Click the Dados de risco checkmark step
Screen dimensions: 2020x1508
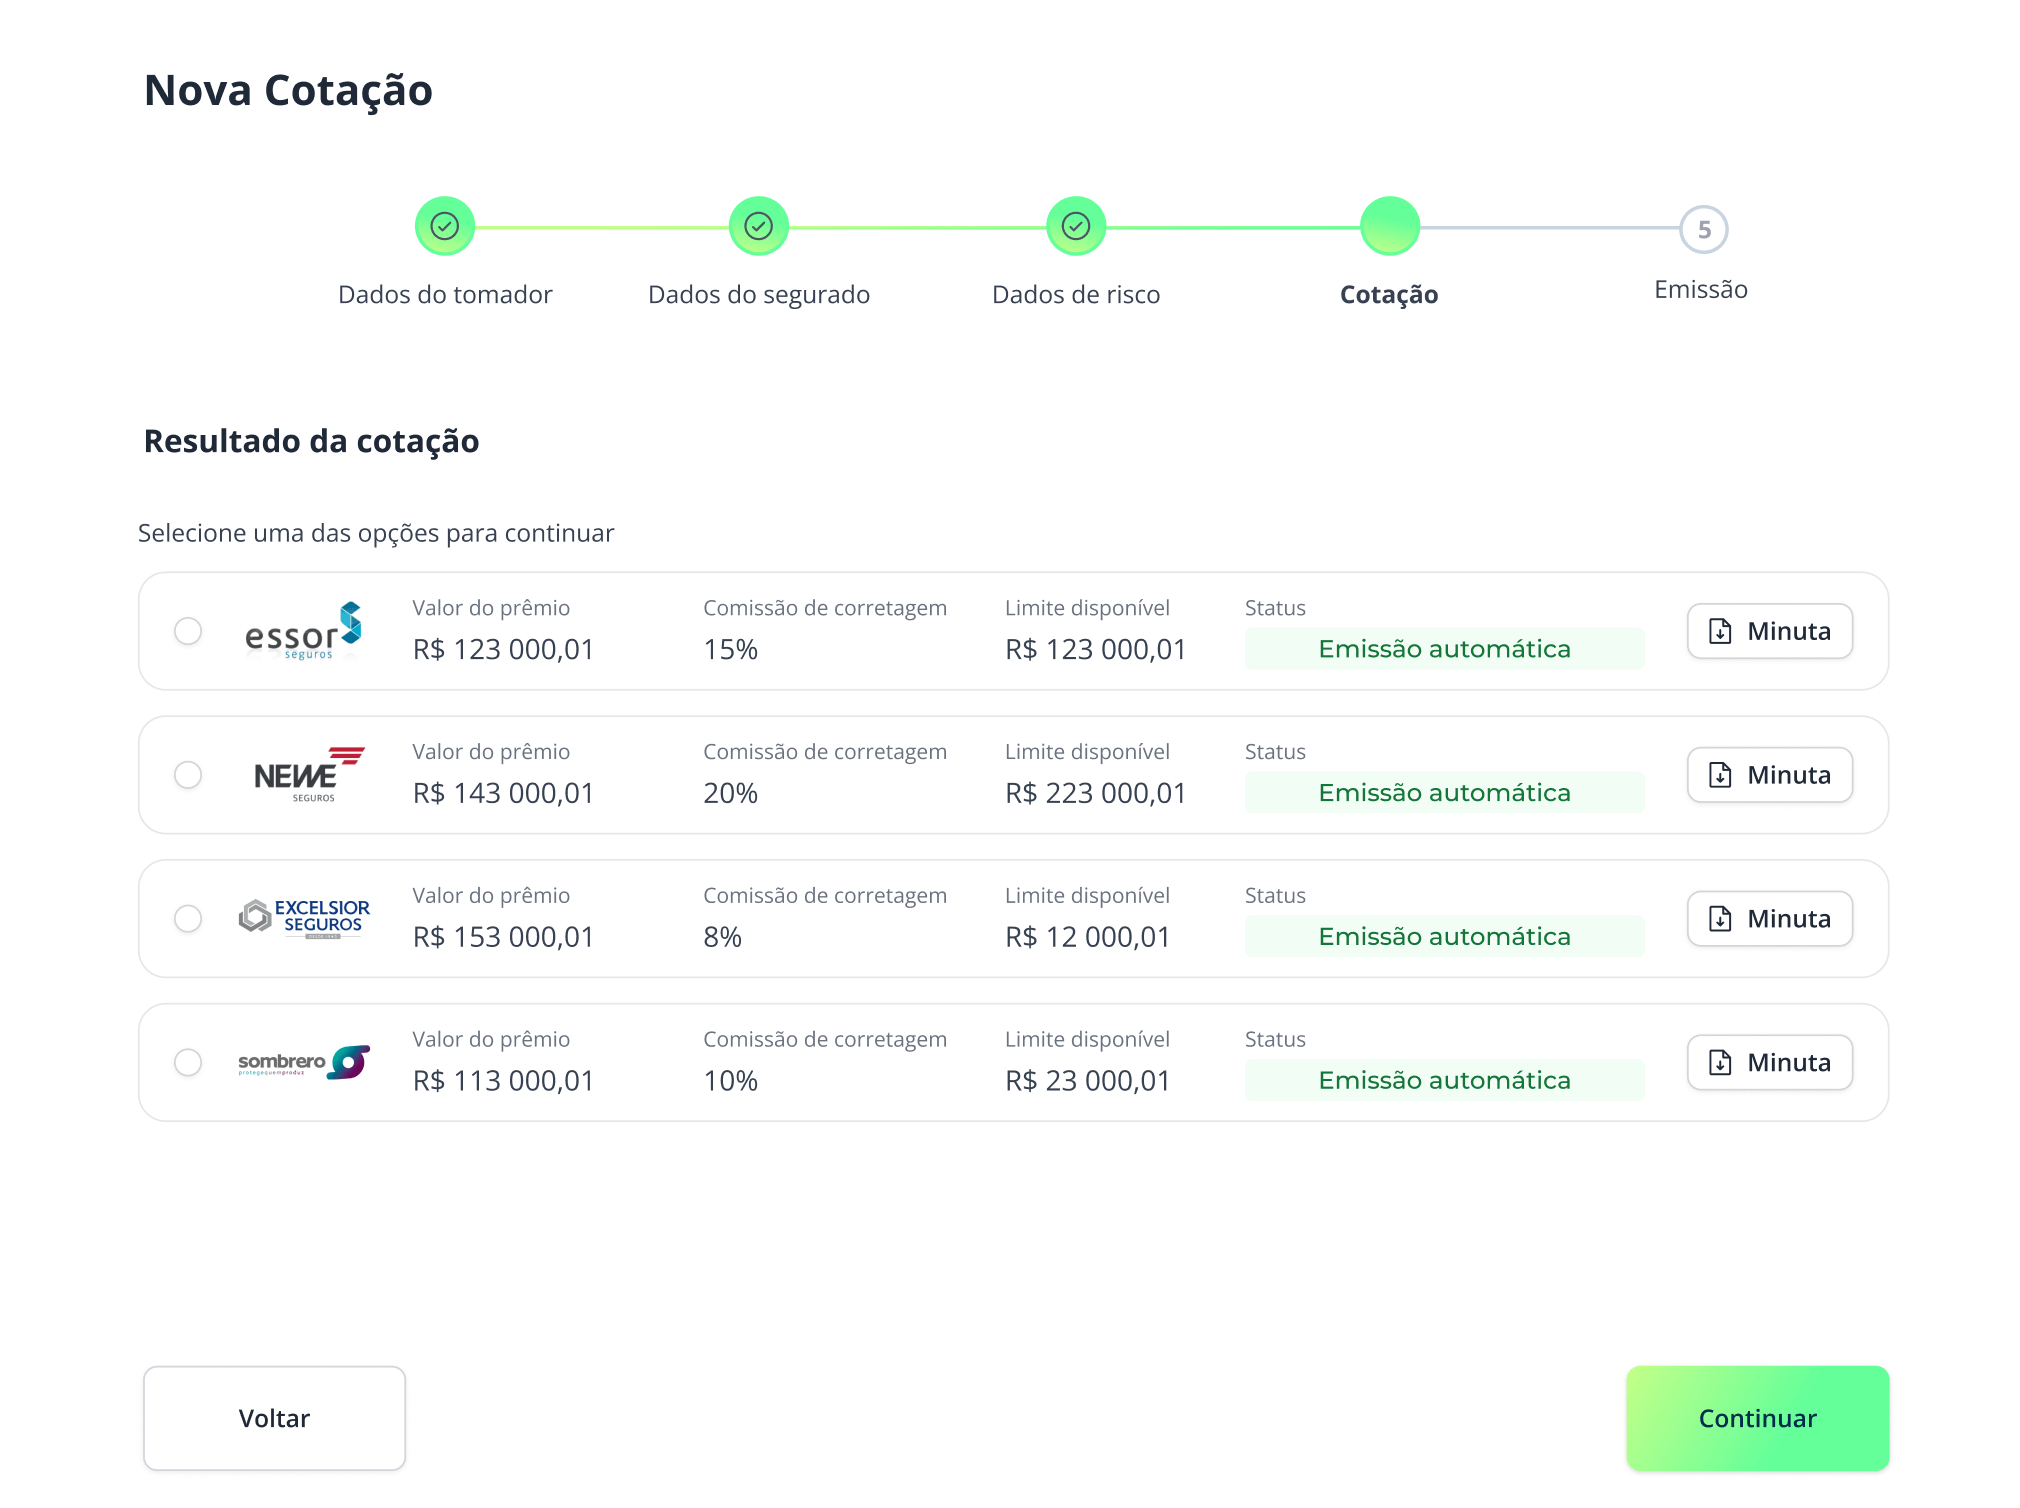tap(1076, 227)
